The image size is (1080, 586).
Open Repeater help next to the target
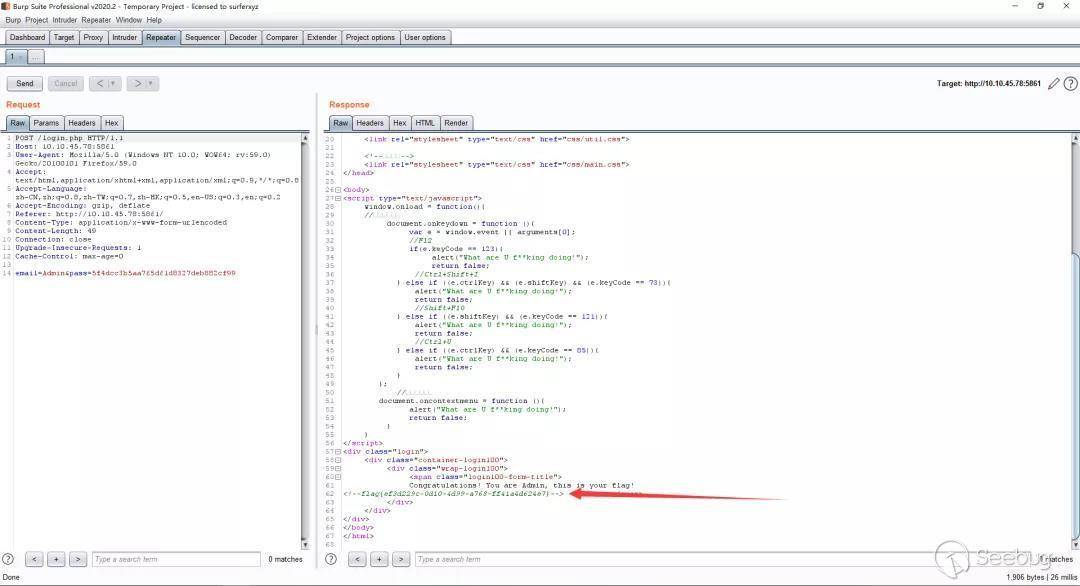click(x=1070, y=84)
